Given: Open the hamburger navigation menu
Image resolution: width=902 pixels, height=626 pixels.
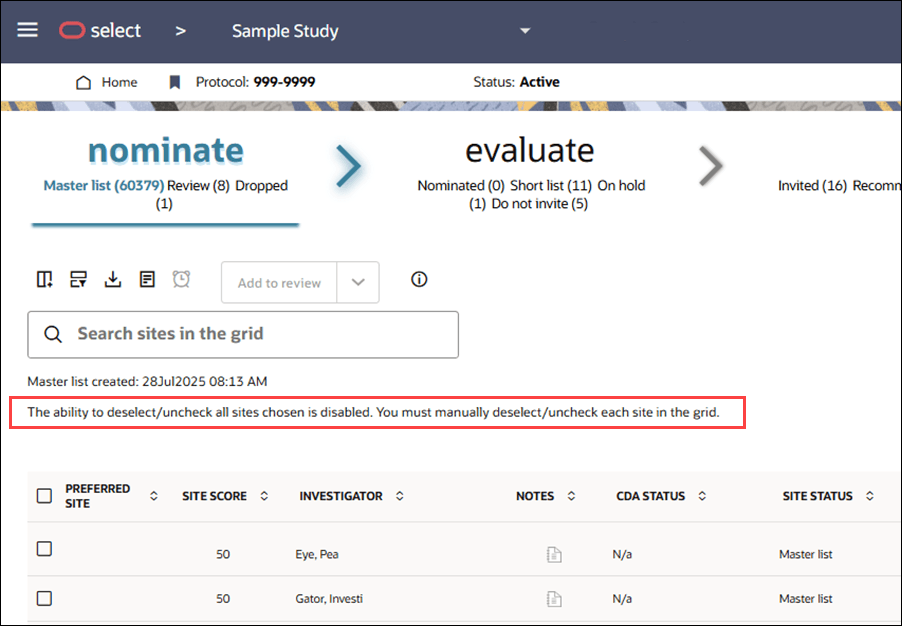Looking at the screenshot, I should [26, 29].
